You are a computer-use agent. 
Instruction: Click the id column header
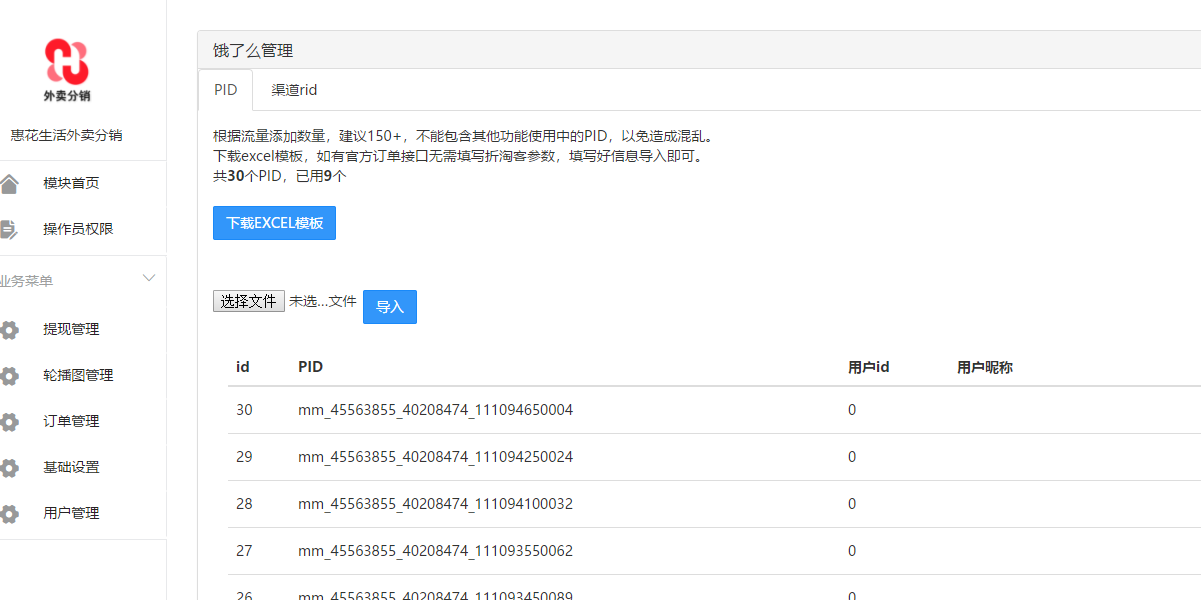tap(243, 367)
